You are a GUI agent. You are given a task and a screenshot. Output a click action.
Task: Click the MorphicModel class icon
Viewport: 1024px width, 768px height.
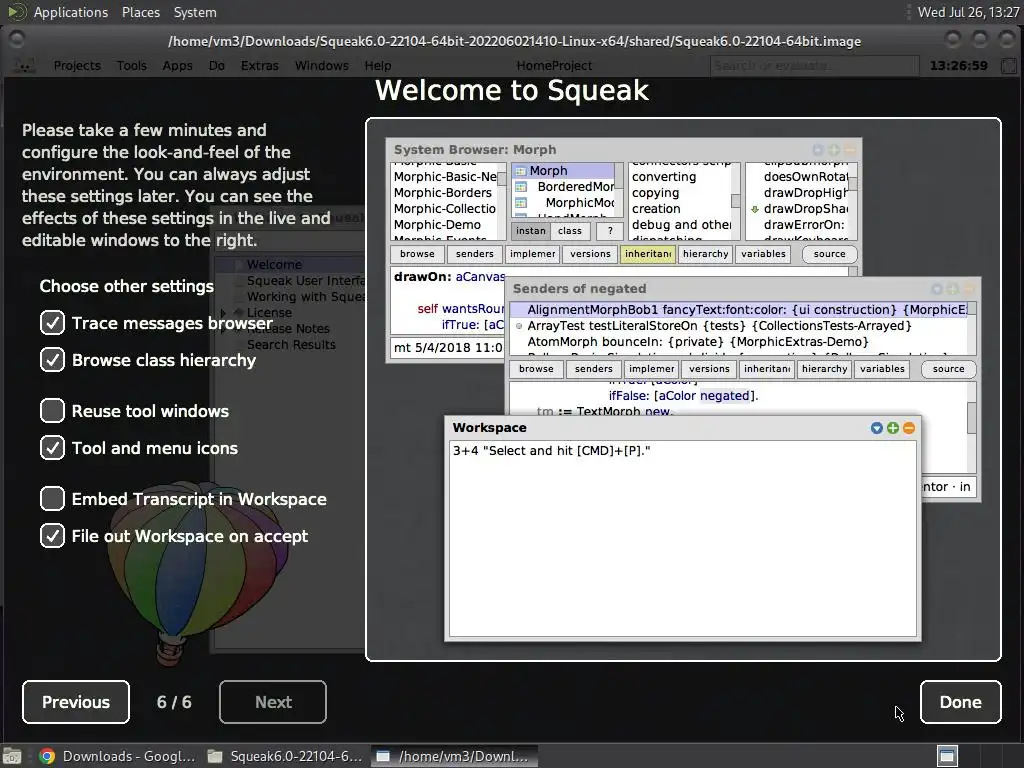pos(520,203)
